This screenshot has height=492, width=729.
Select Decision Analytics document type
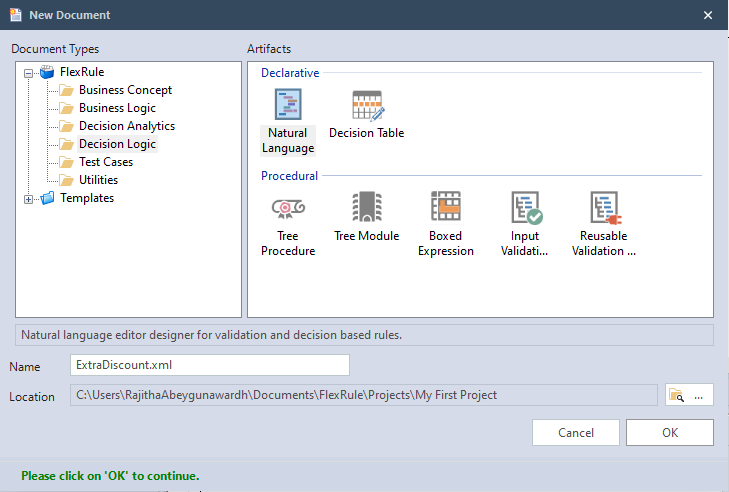(127, 126)
